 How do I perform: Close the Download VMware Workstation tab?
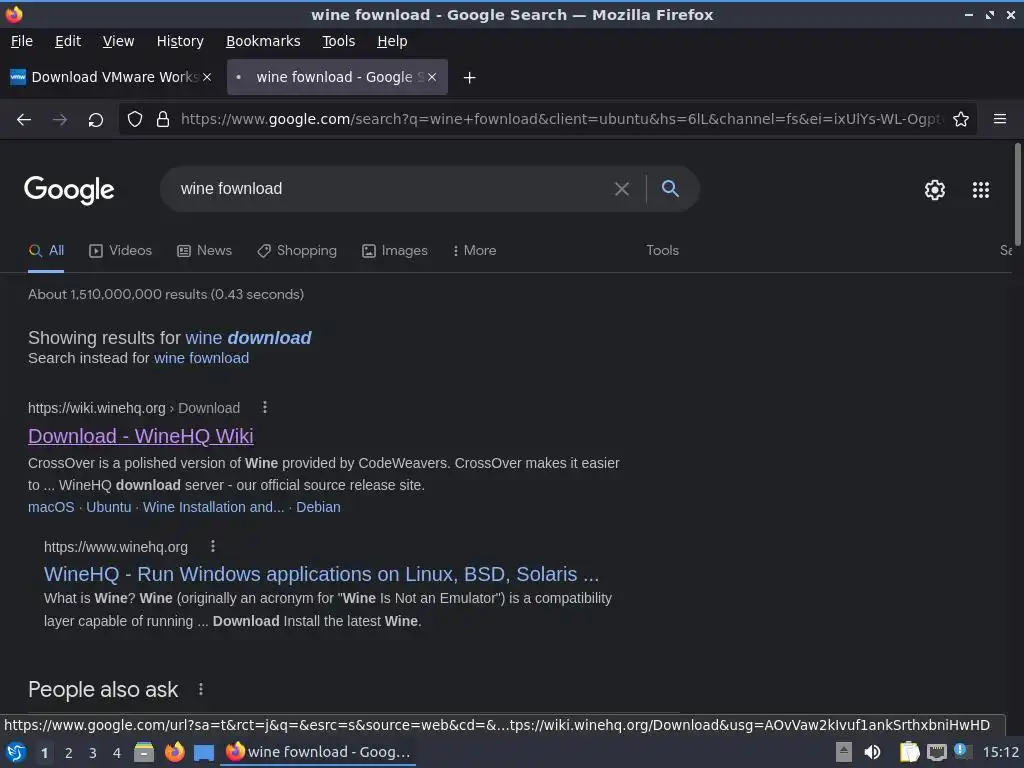click(x=207, y=77)
